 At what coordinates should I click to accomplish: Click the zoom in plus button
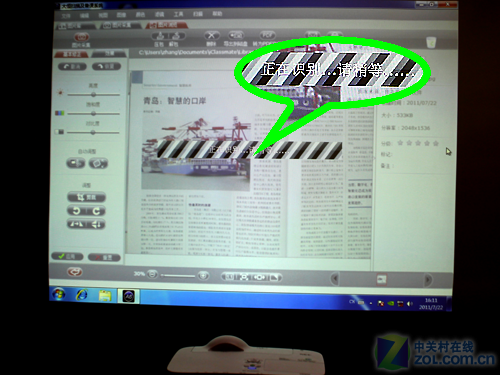point(203,276)
